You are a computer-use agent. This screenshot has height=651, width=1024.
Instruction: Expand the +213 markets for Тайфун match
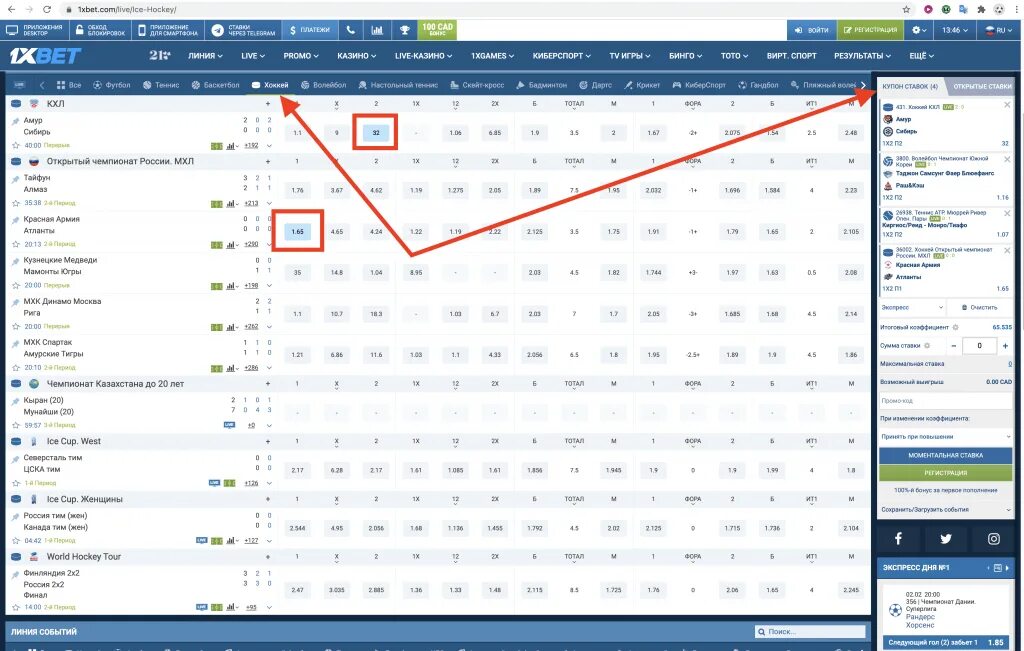click(x=251, y=203)
